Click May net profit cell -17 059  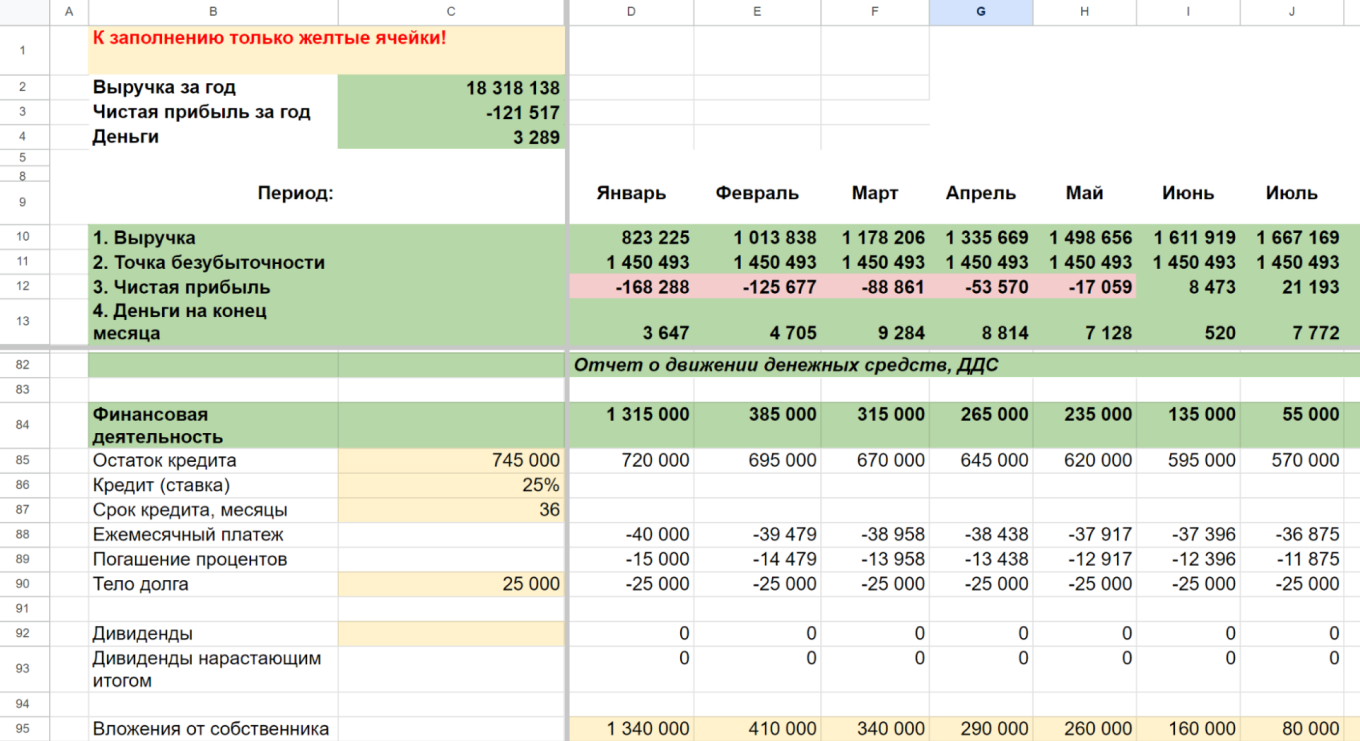tap(1084, 287)
